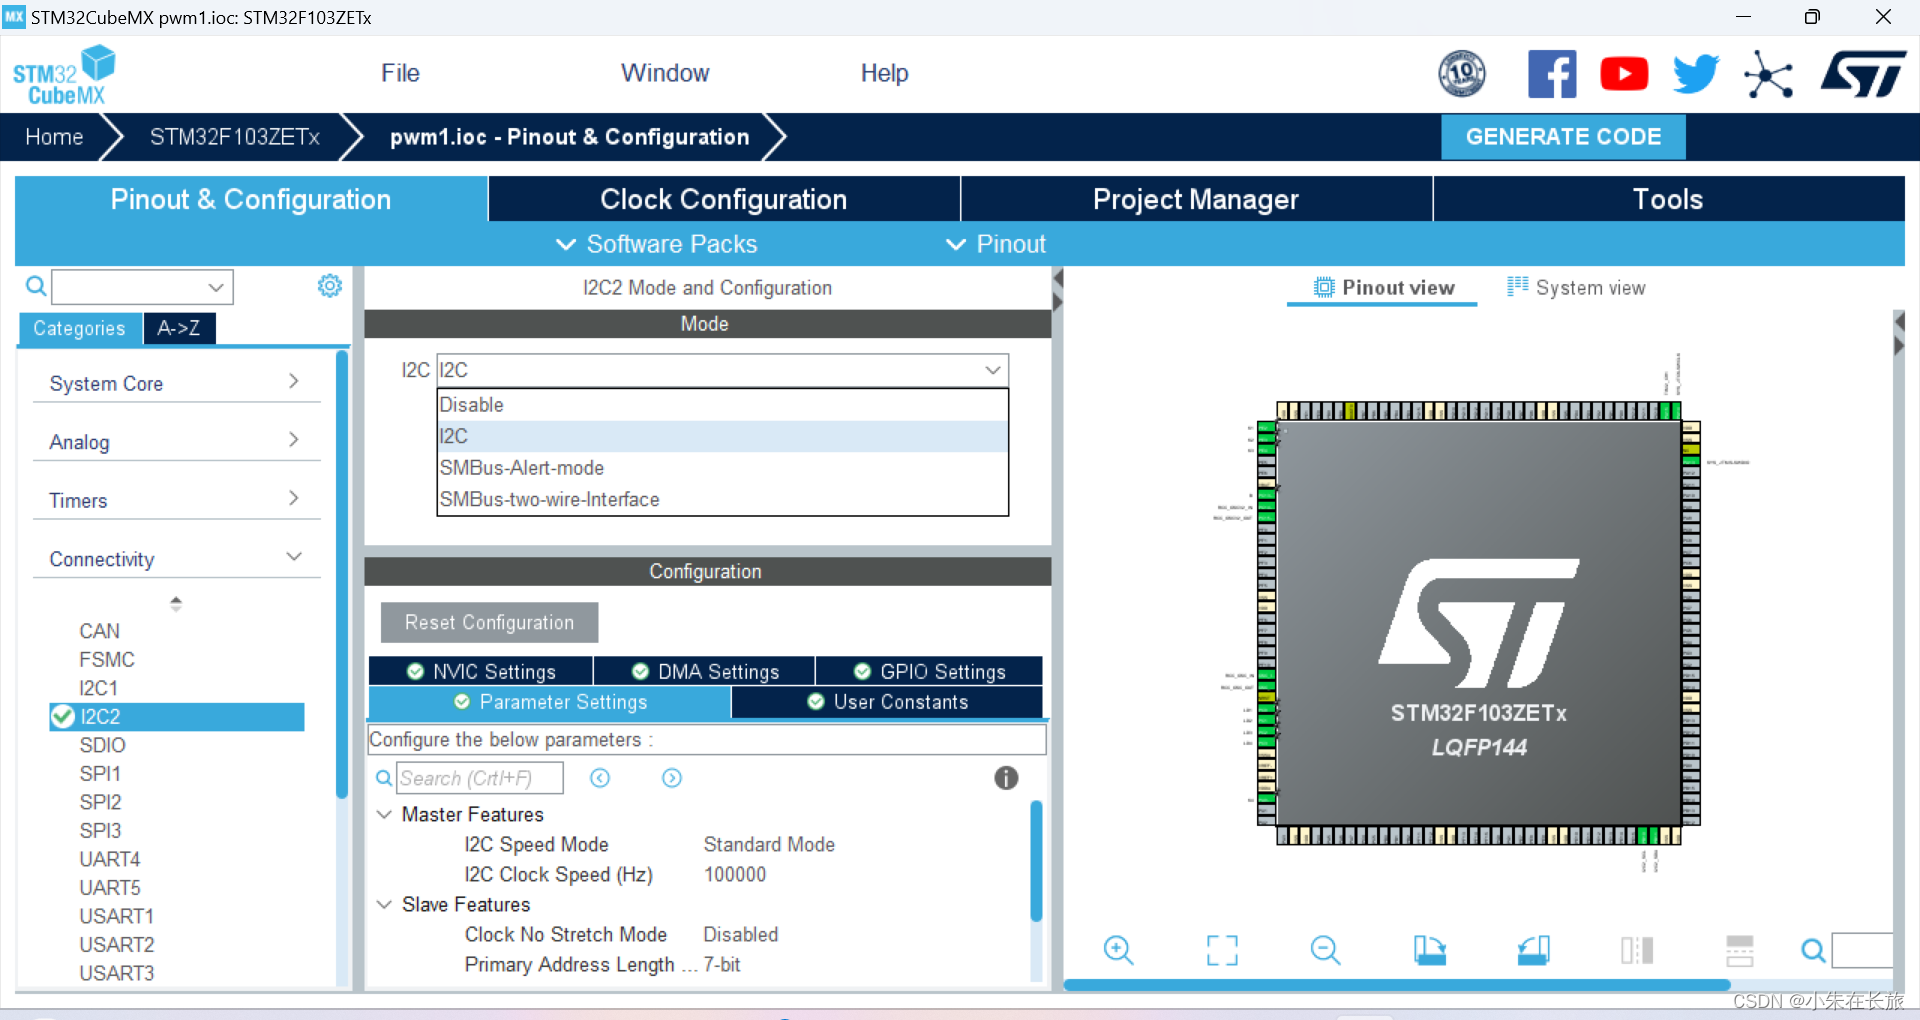Open the File menu
This screenshot has height=1020, width=1920.
pyautogui.click(x=400, y=73)
